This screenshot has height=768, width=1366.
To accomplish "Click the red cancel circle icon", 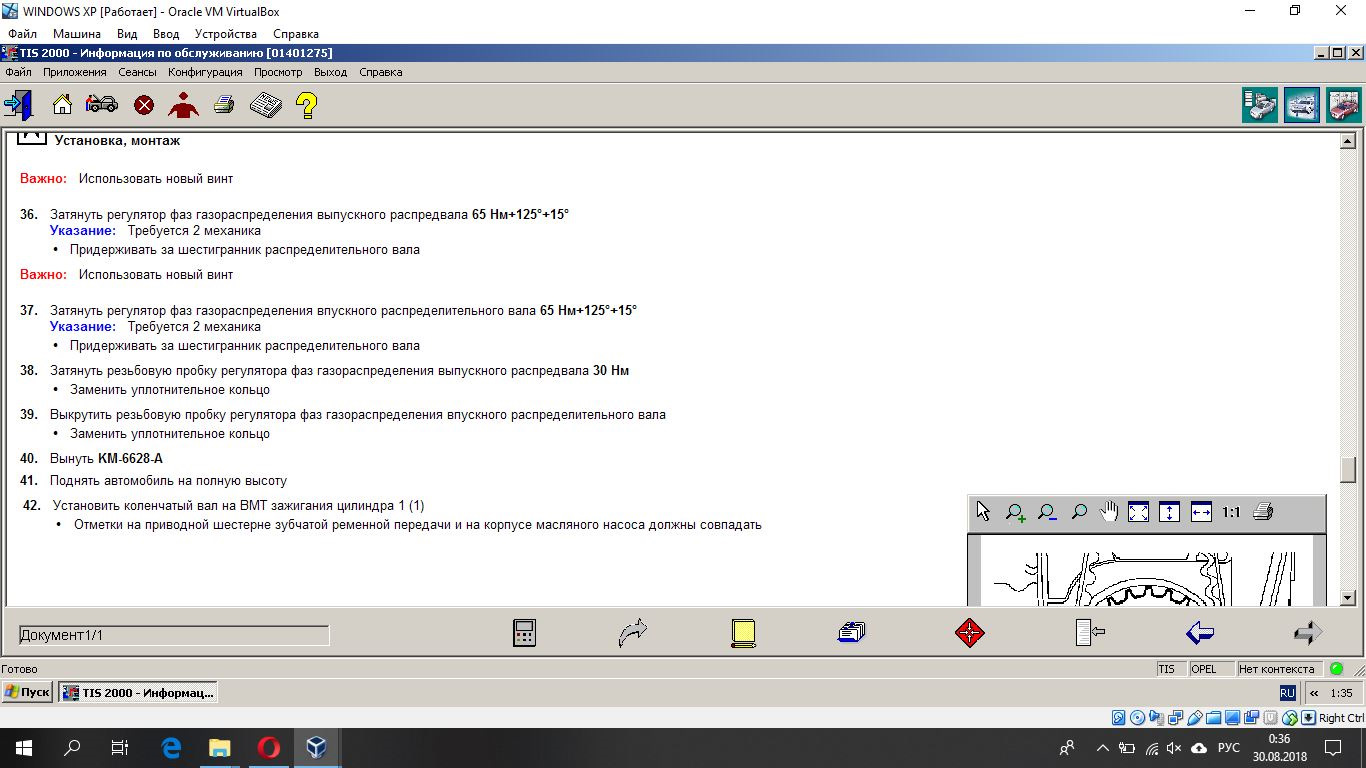I will click(x=144, y=105).
